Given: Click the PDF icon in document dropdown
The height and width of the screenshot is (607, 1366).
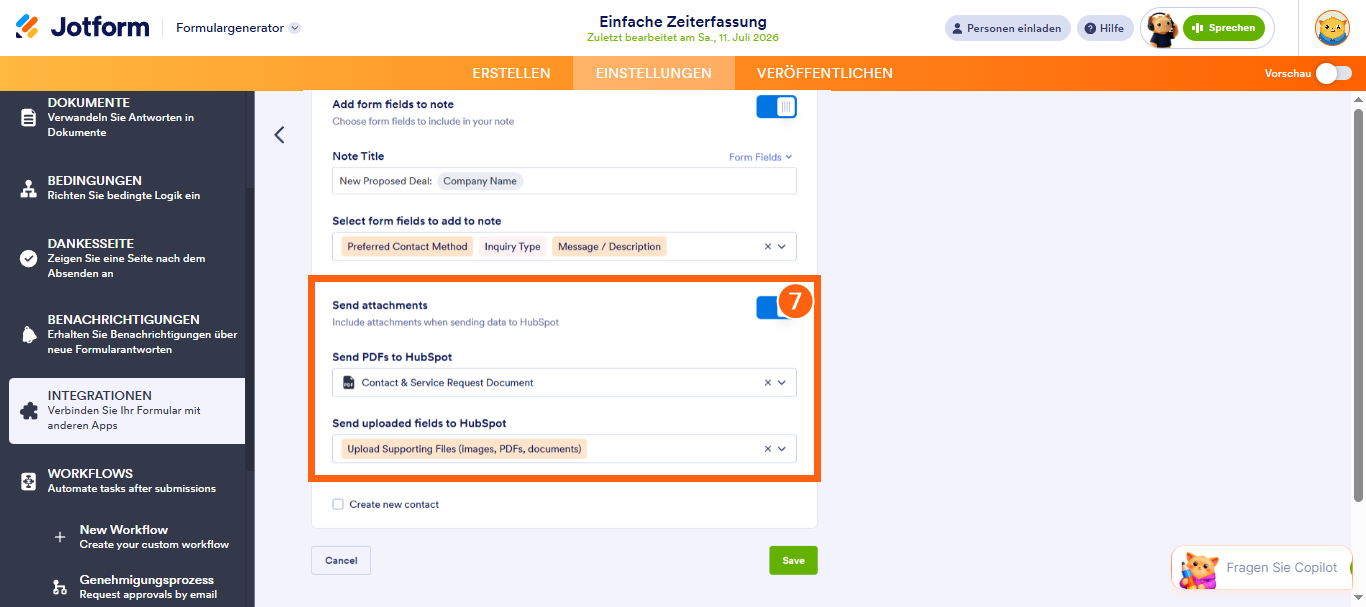Looking at the screenshot, I should [x=349, y=383].
